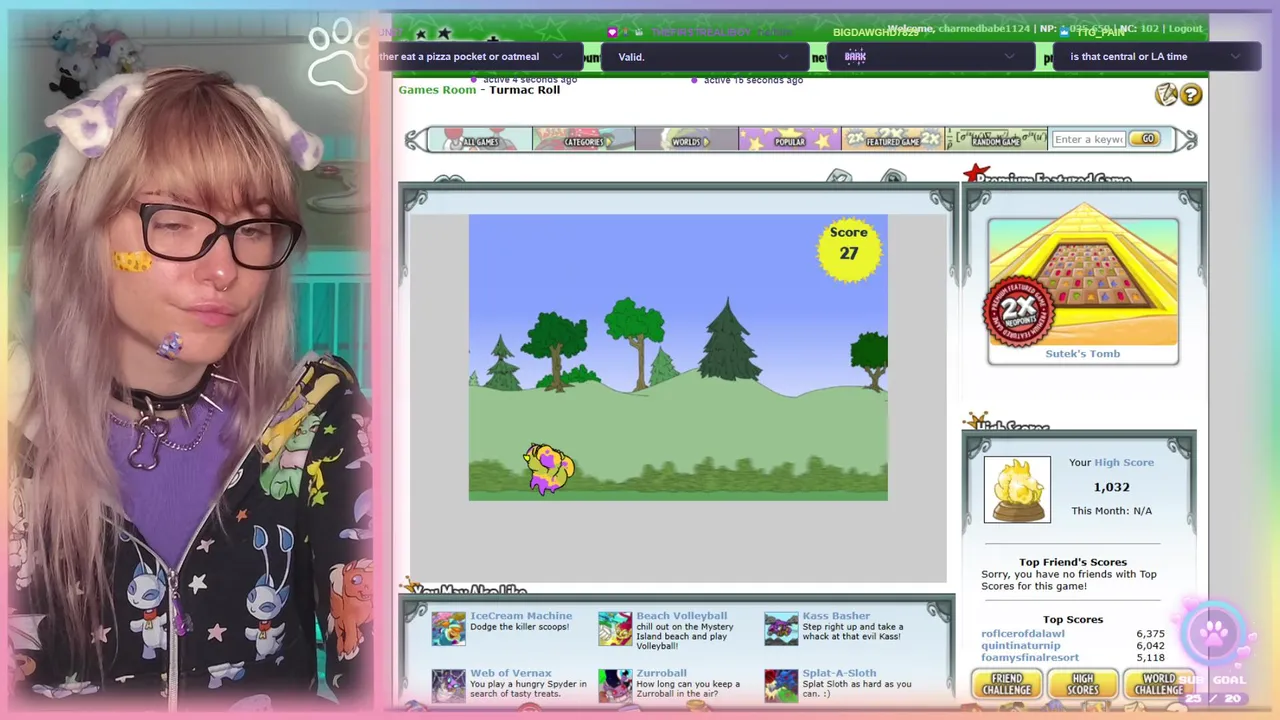The width and height of the screenshot is (1280, 720).
Task: Follow the Games Room breadcrumb link
Action: pos(437,90)
